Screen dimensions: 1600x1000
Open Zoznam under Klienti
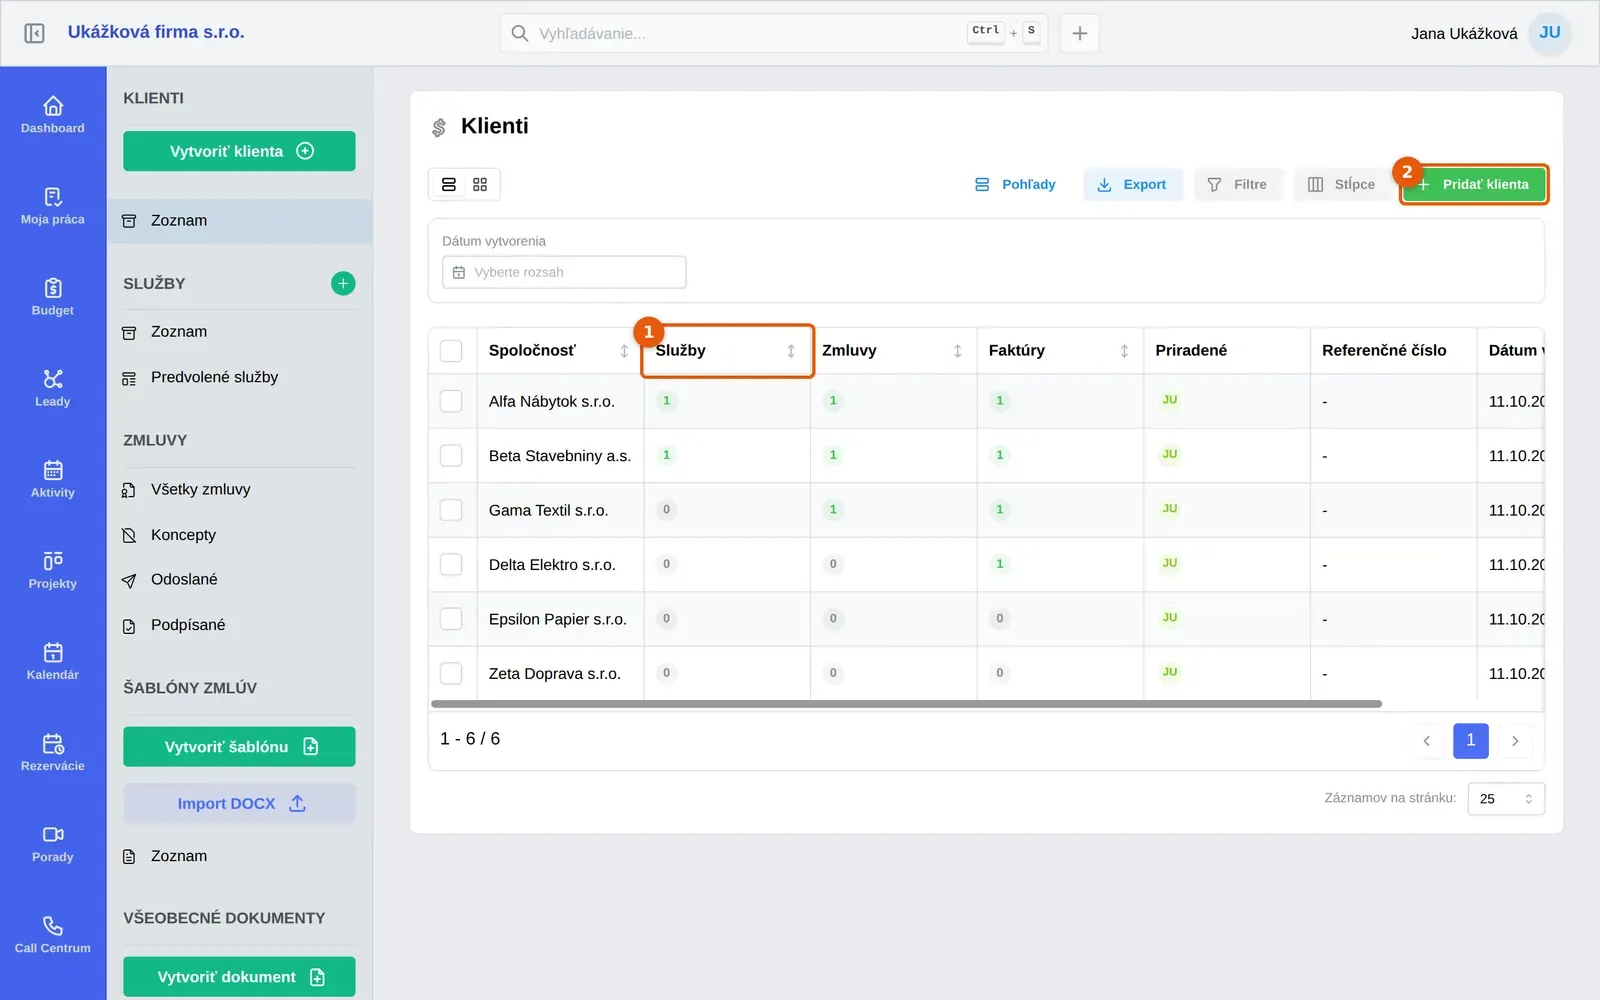click(x=240, y=221)
